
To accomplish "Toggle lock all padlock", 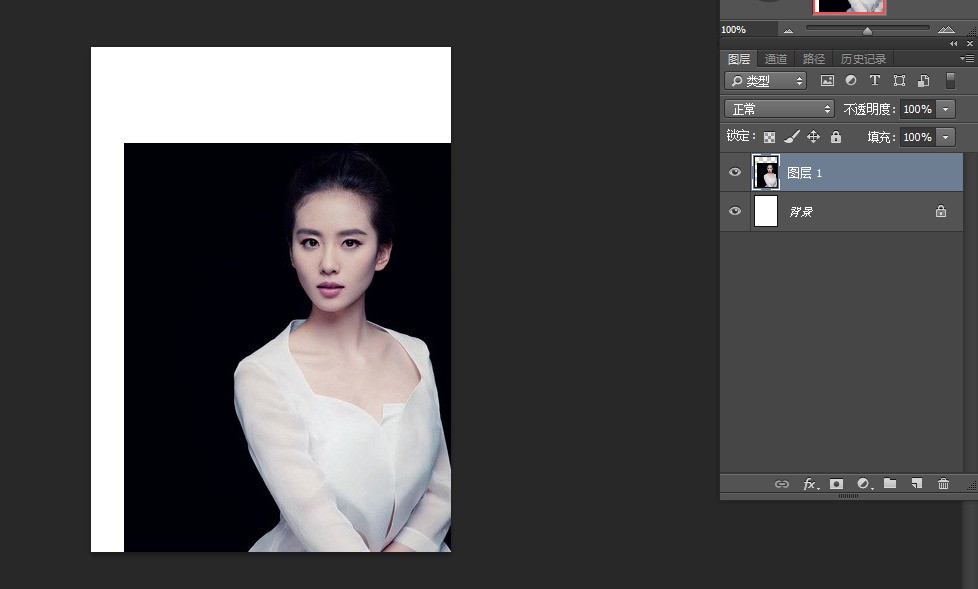I will (836, 137).
